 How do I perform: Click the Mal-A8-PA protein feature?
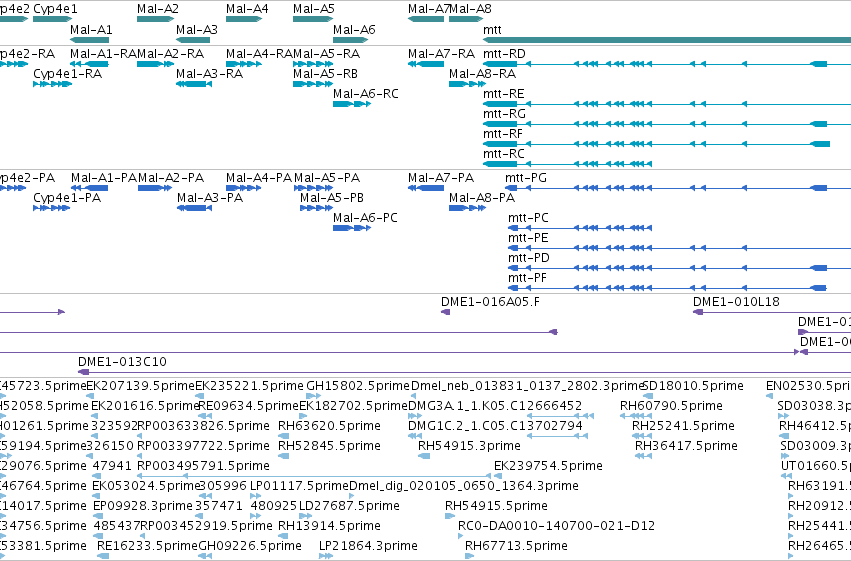[x=467, y=208]
